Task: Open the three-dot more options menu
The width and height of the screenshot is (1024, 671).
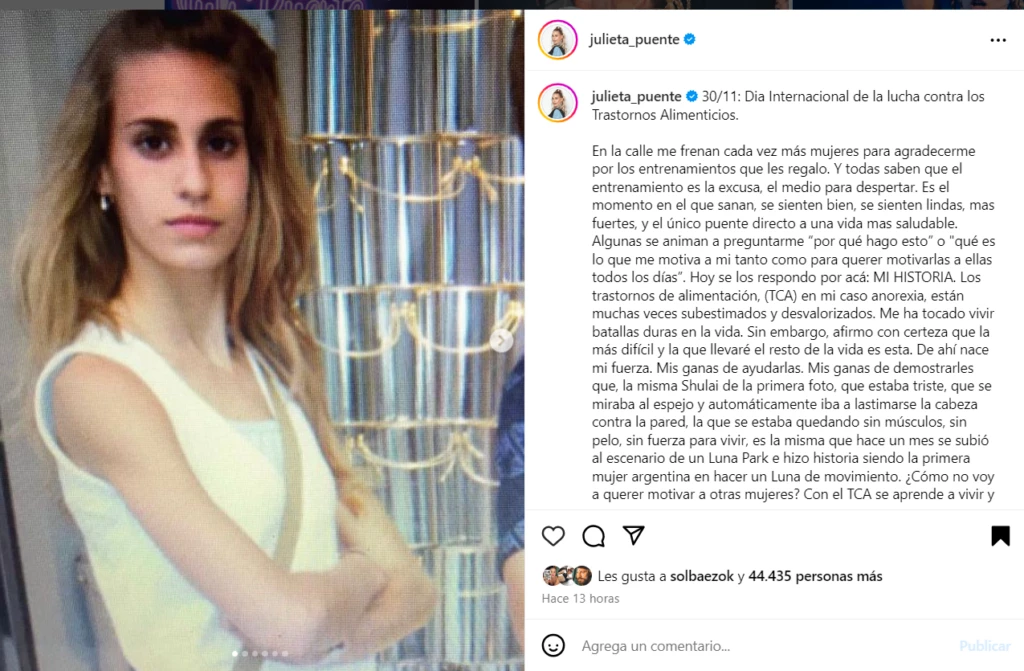Action: [998, 41]
